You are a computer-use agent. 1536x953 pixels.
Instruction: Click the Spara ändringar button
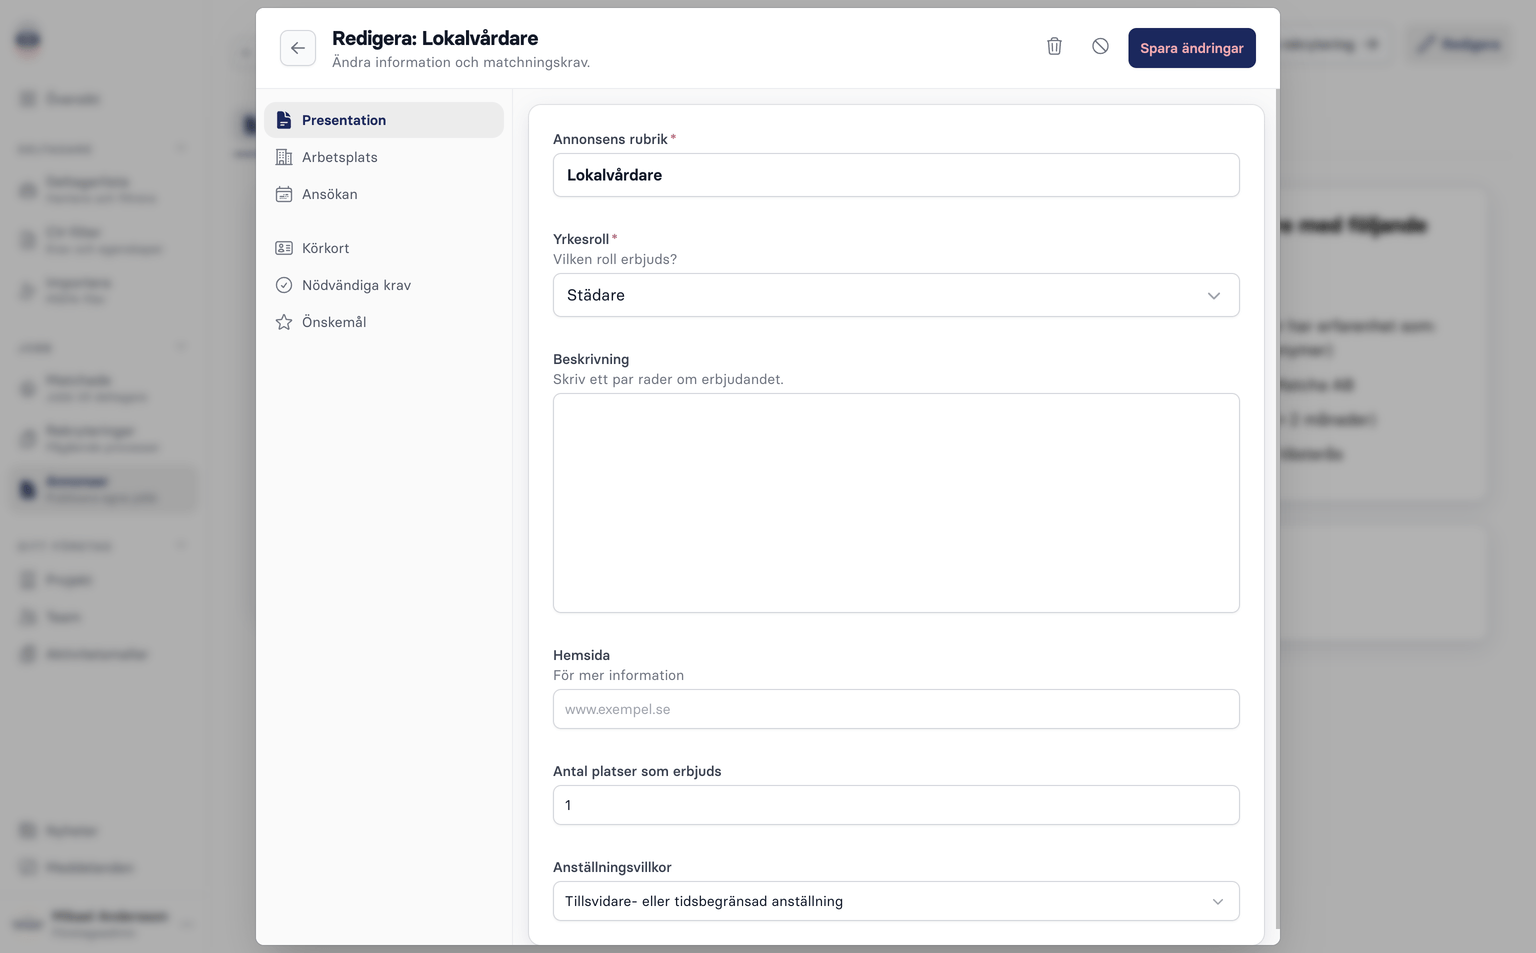pos(1191,47)
